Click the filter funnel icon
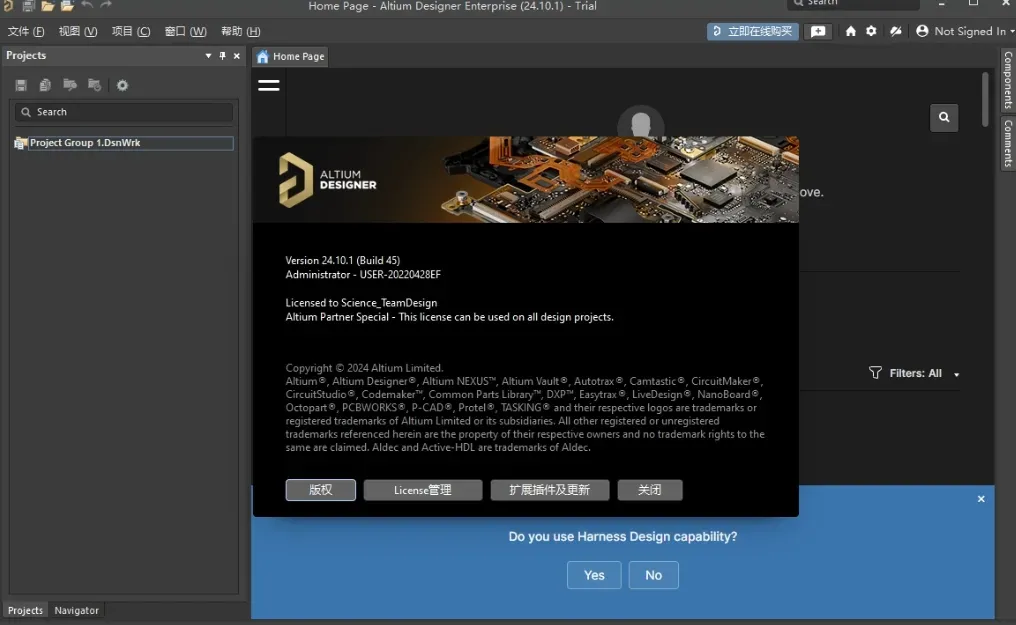This screenshot has height=625, width=1016. (875, 372)
